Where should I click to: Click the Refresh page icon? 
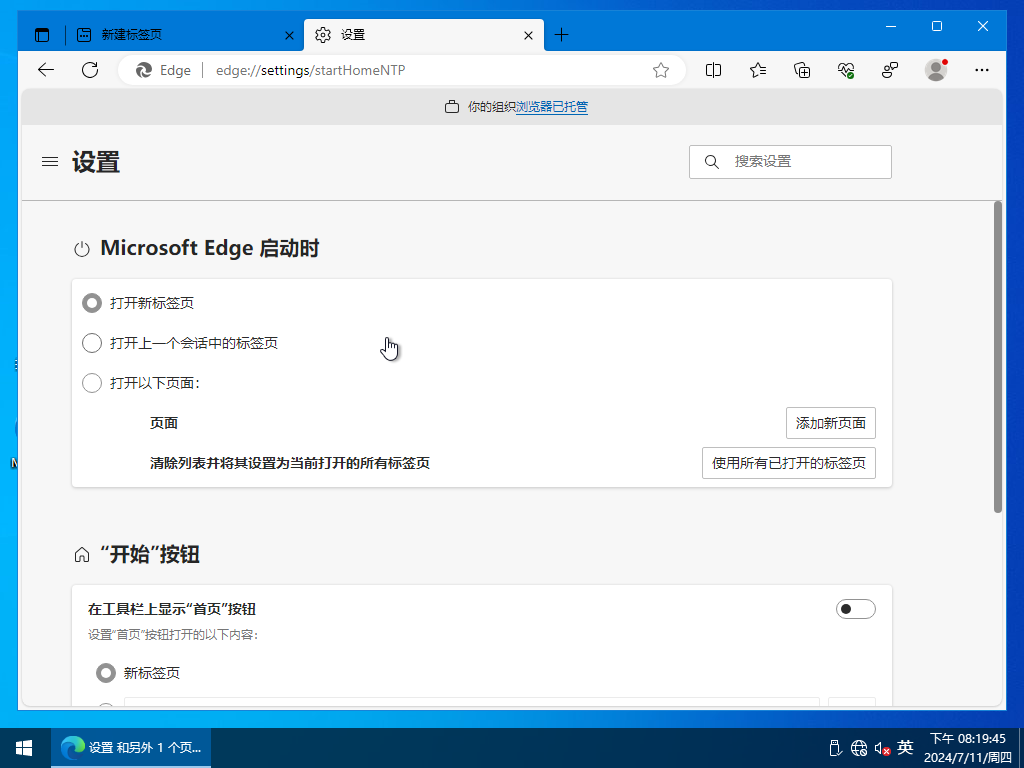(90, 70)
